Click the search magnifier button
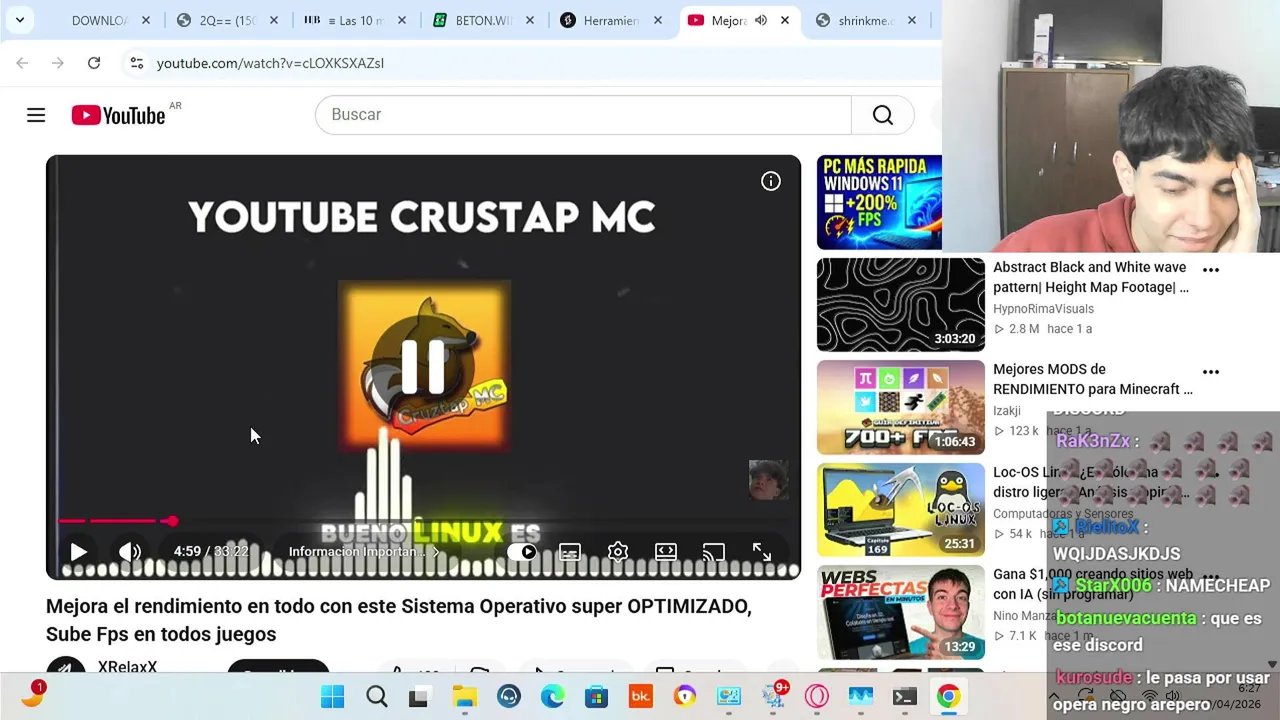 click(882, 115)
